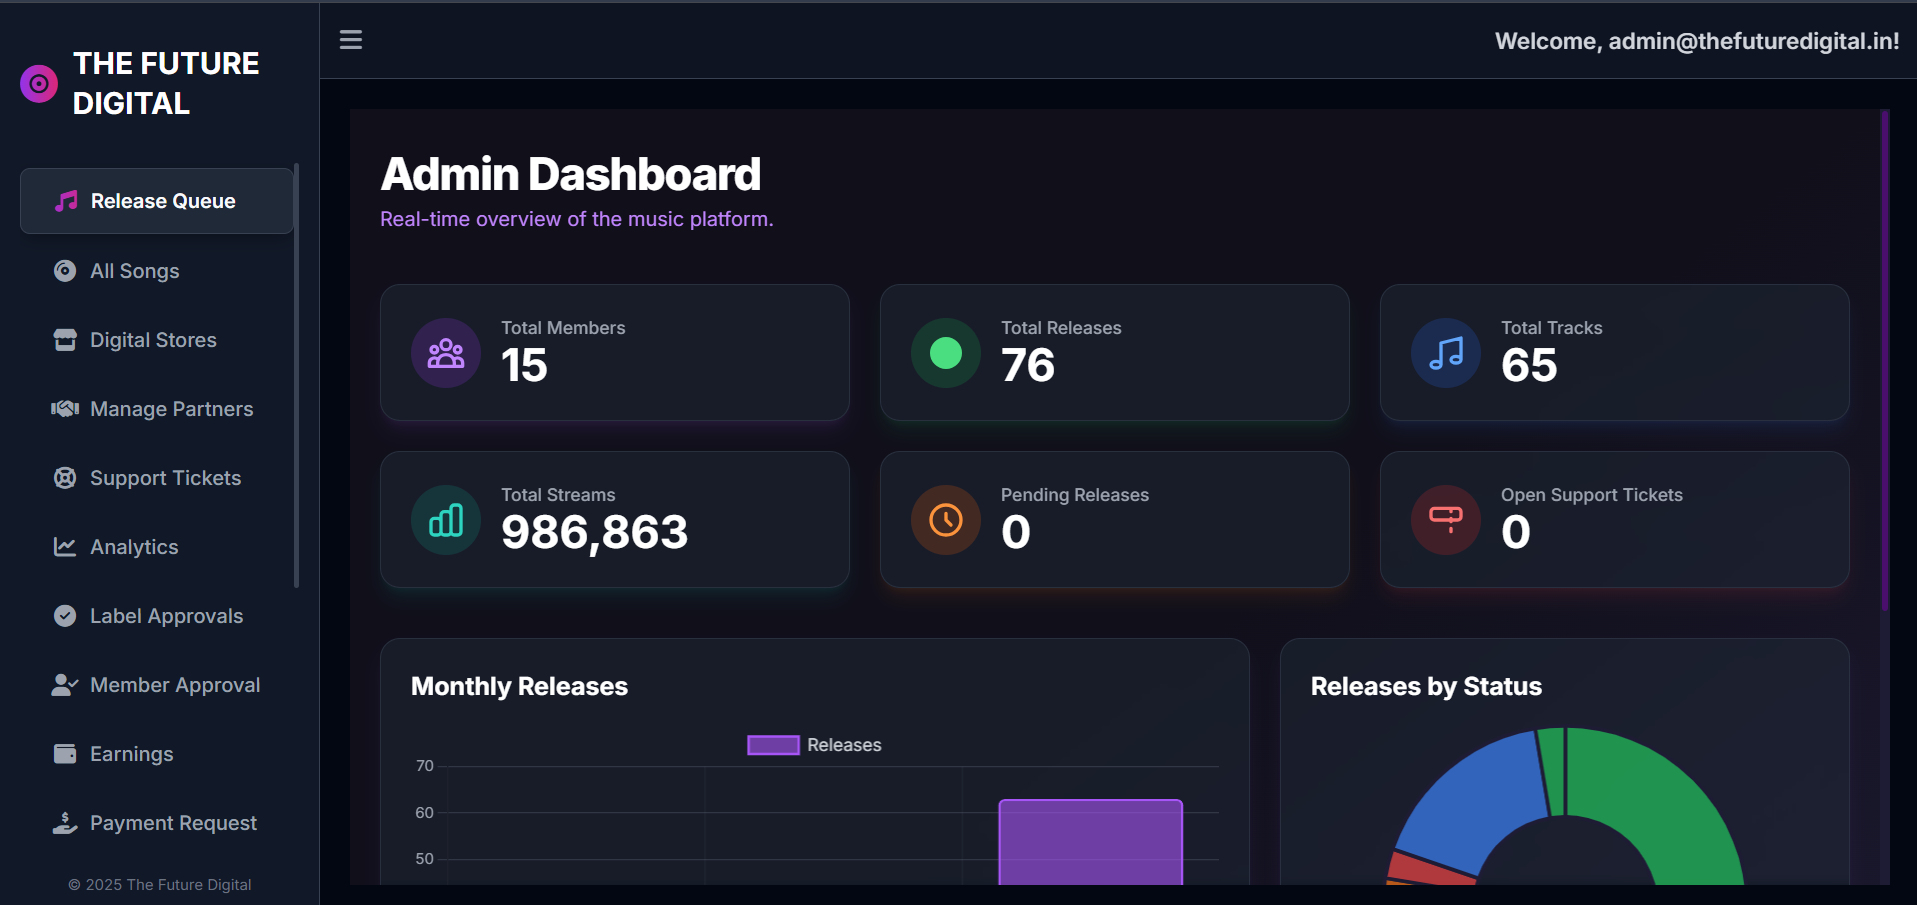Go to All Songs page

(135, 271)
